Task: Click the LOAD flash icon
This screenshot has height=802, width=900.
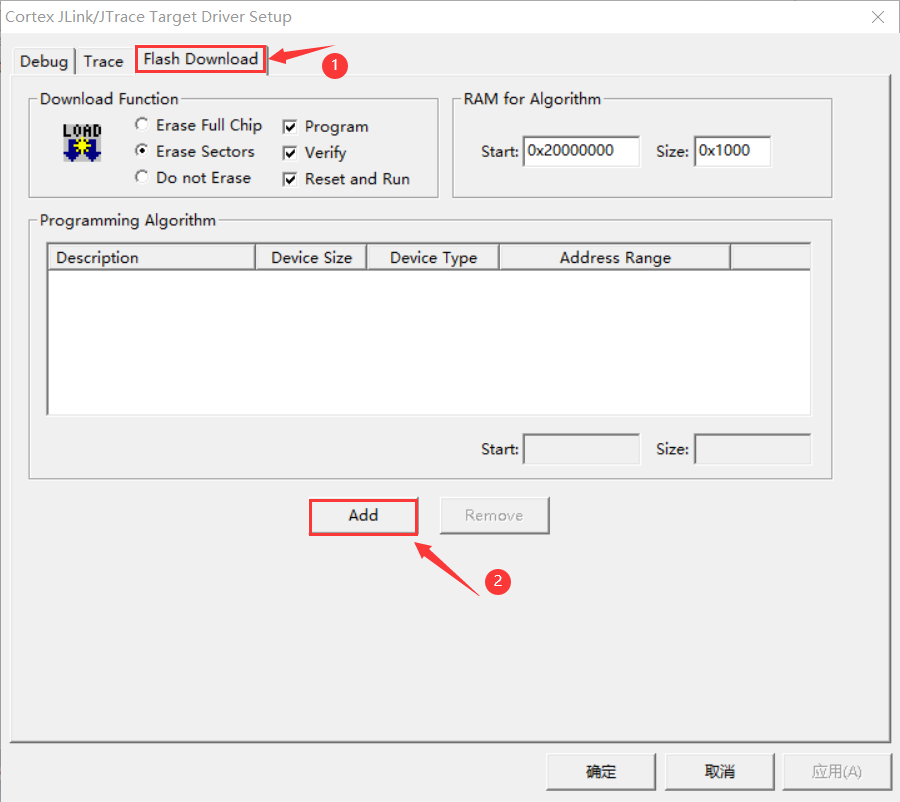Action: tap(80, 142)
